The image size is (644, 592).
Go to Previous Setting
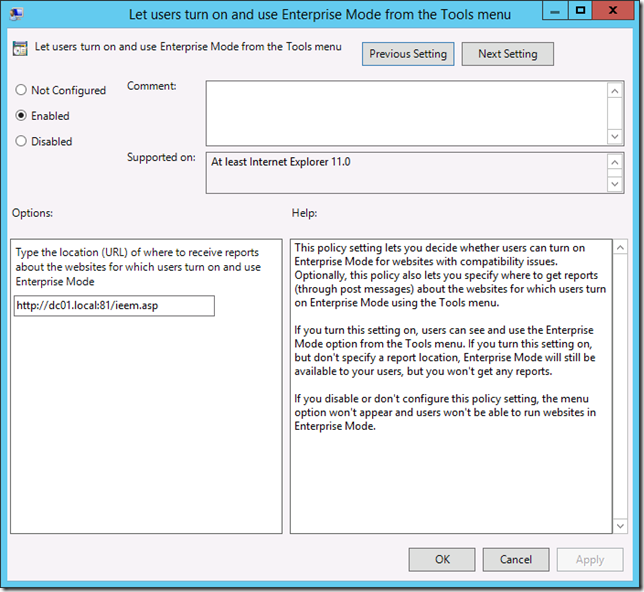coord(408,54)
